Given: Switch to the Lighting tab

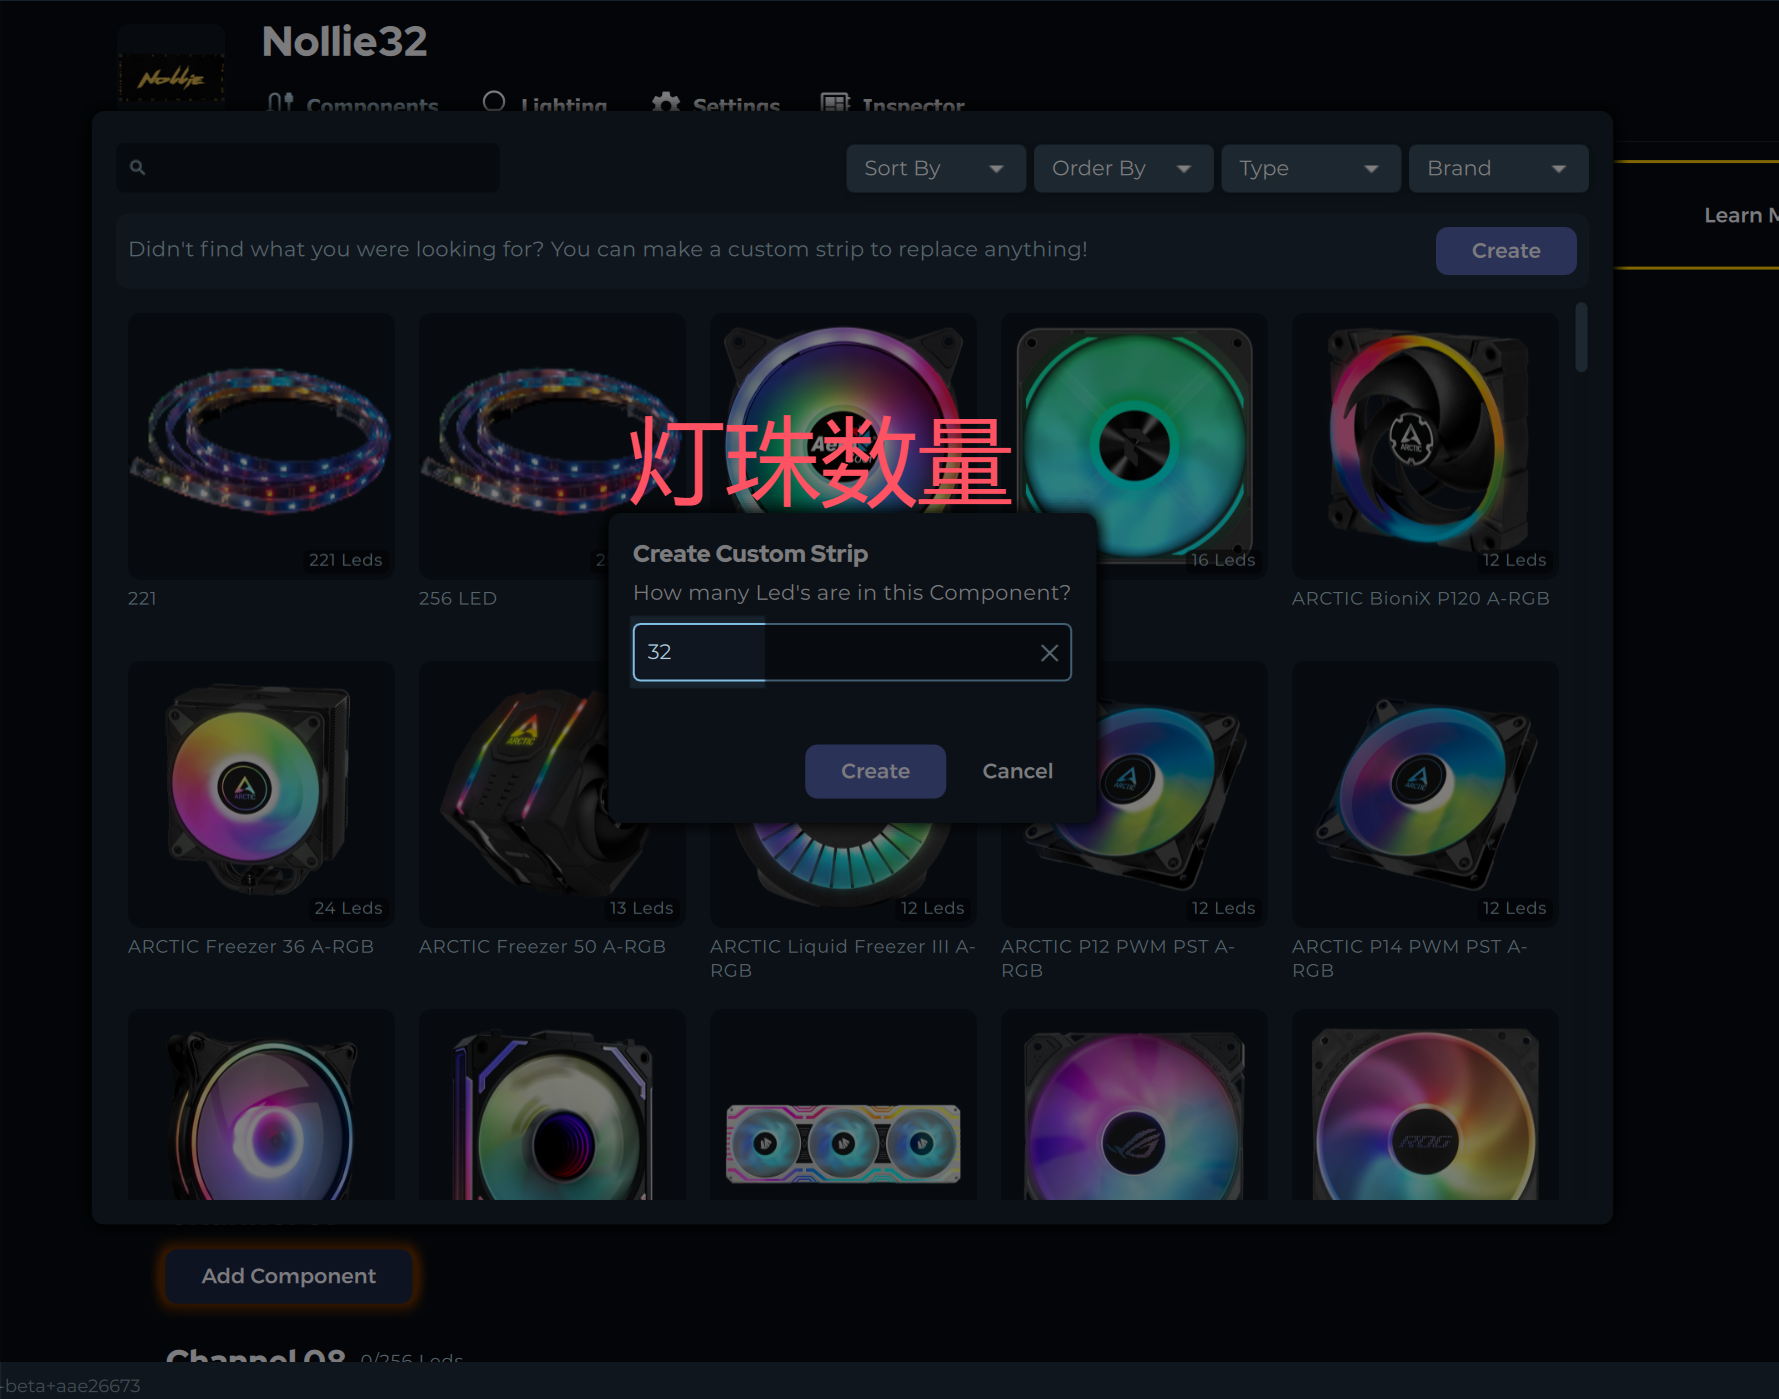Looking at the screenshot, I should pyautogui.click(x=544, y=104).
